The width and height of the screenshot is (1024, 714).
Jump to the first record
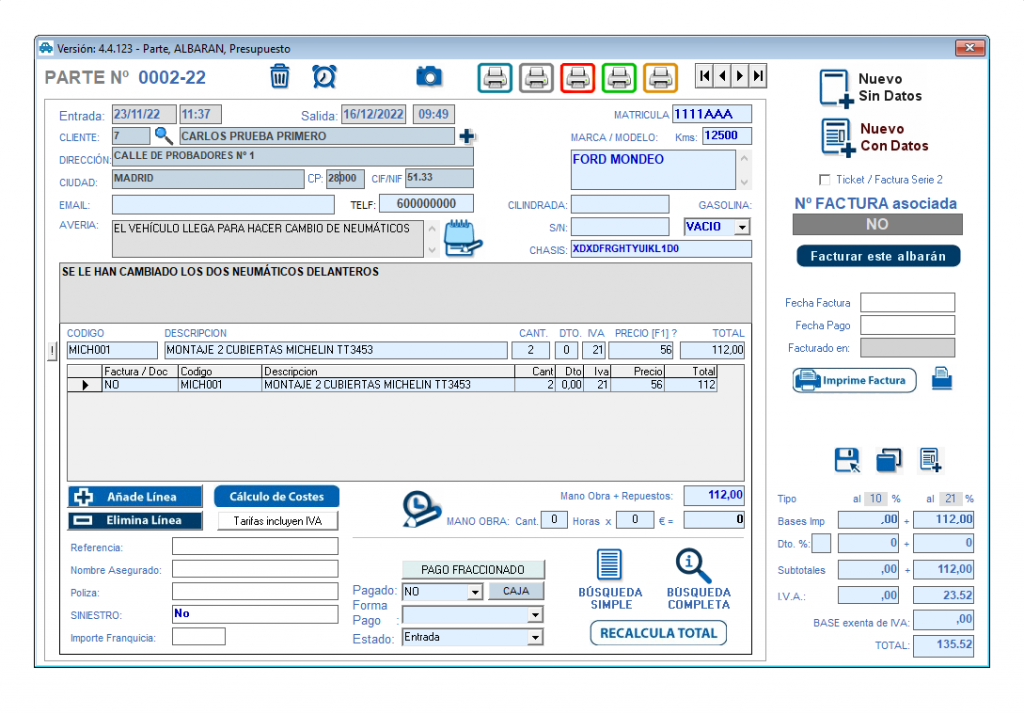(705, 76)
